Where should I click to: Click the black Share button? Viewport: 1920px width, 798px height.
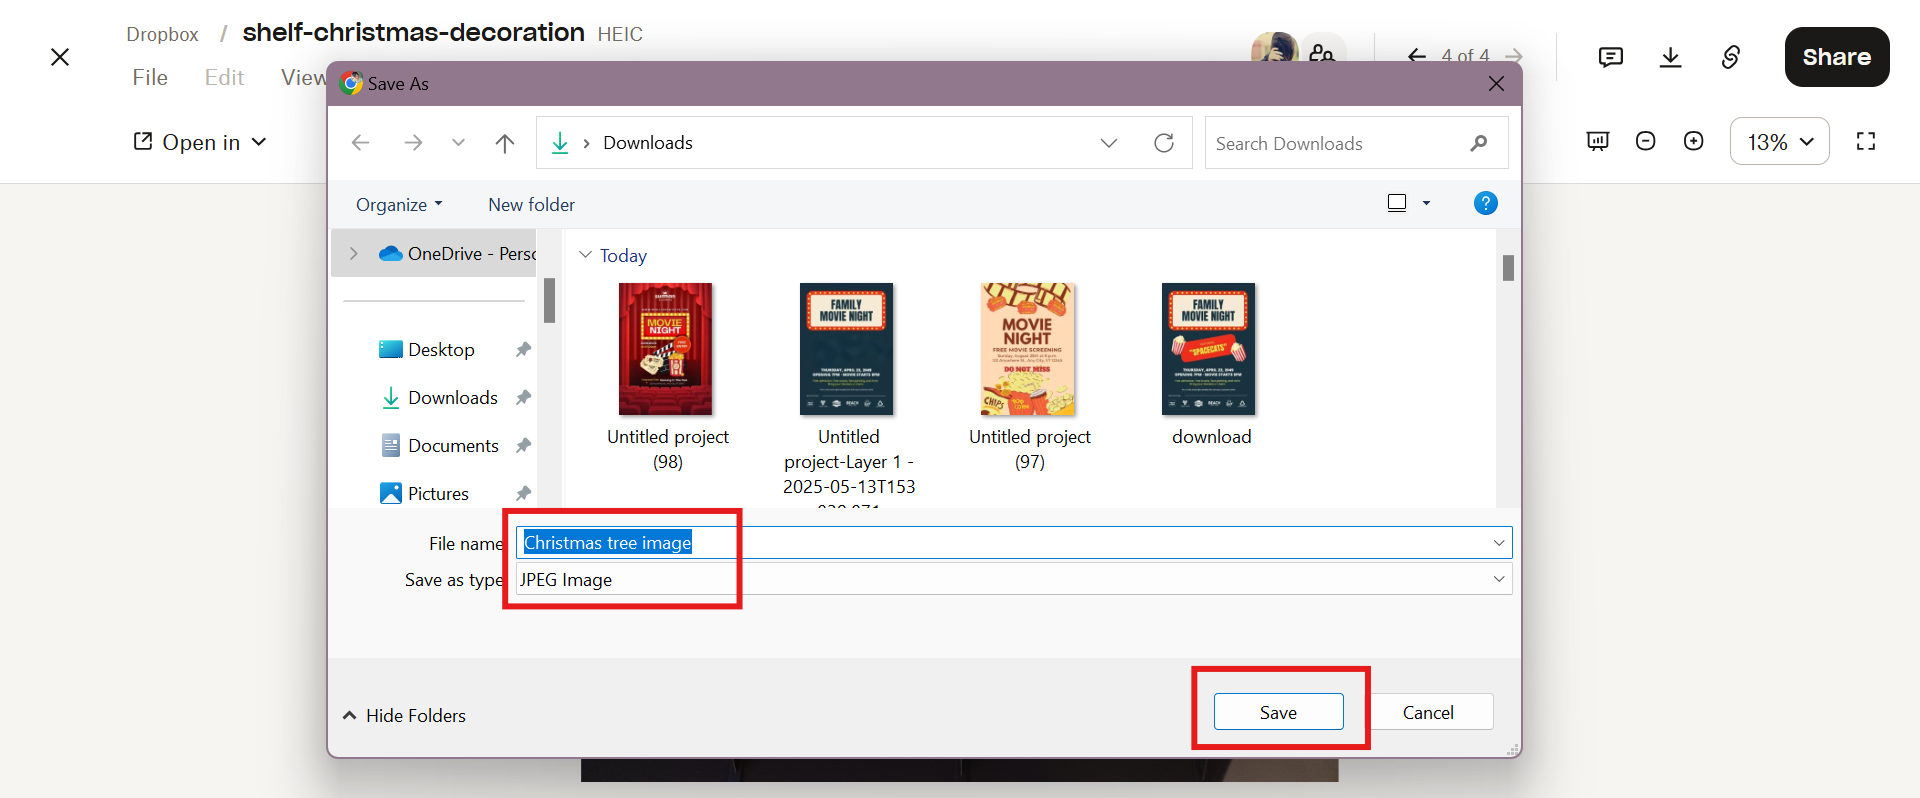1837,57
